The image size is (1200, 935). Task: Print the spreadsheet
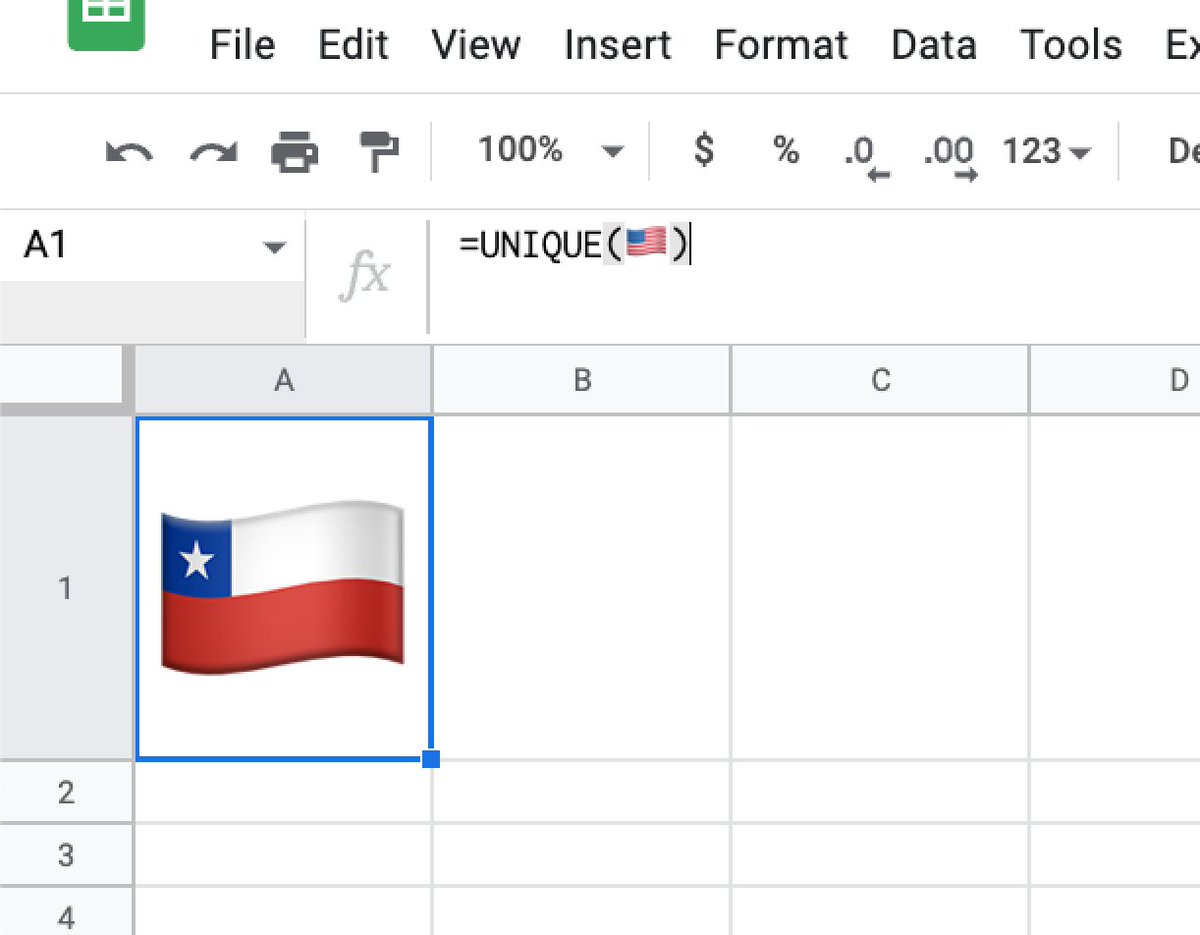pyautogui.click(x=295, y=152)
